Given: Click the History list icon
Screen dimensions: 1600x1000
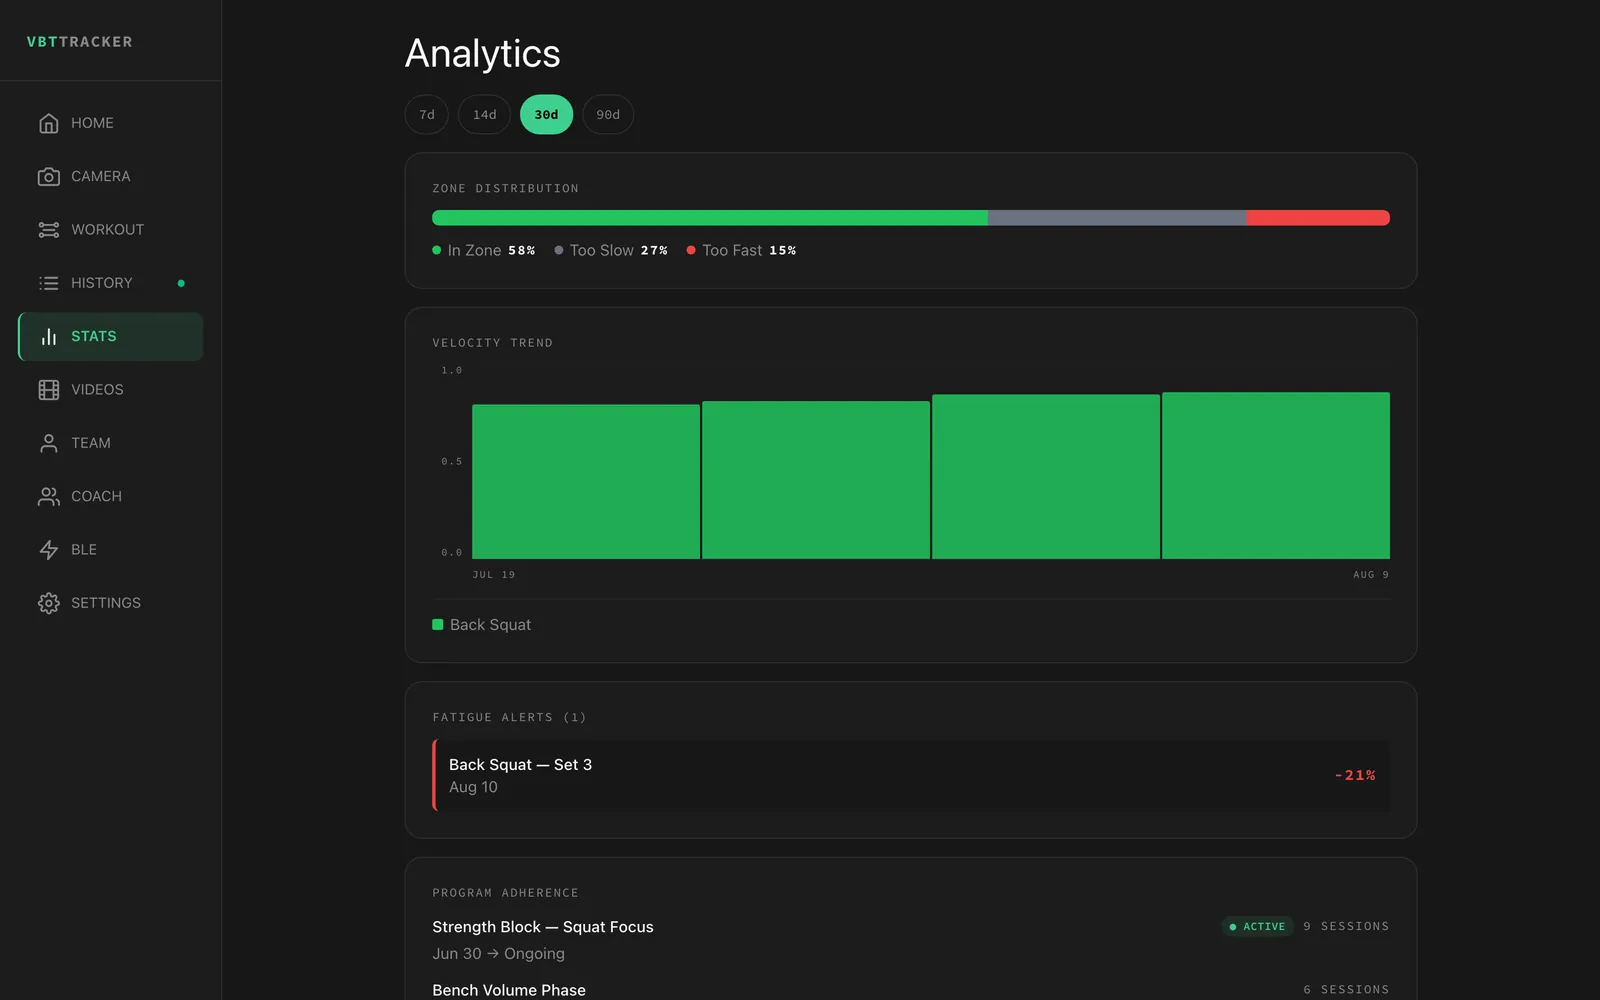Looking at the screenshot, I should coord(48,283).
